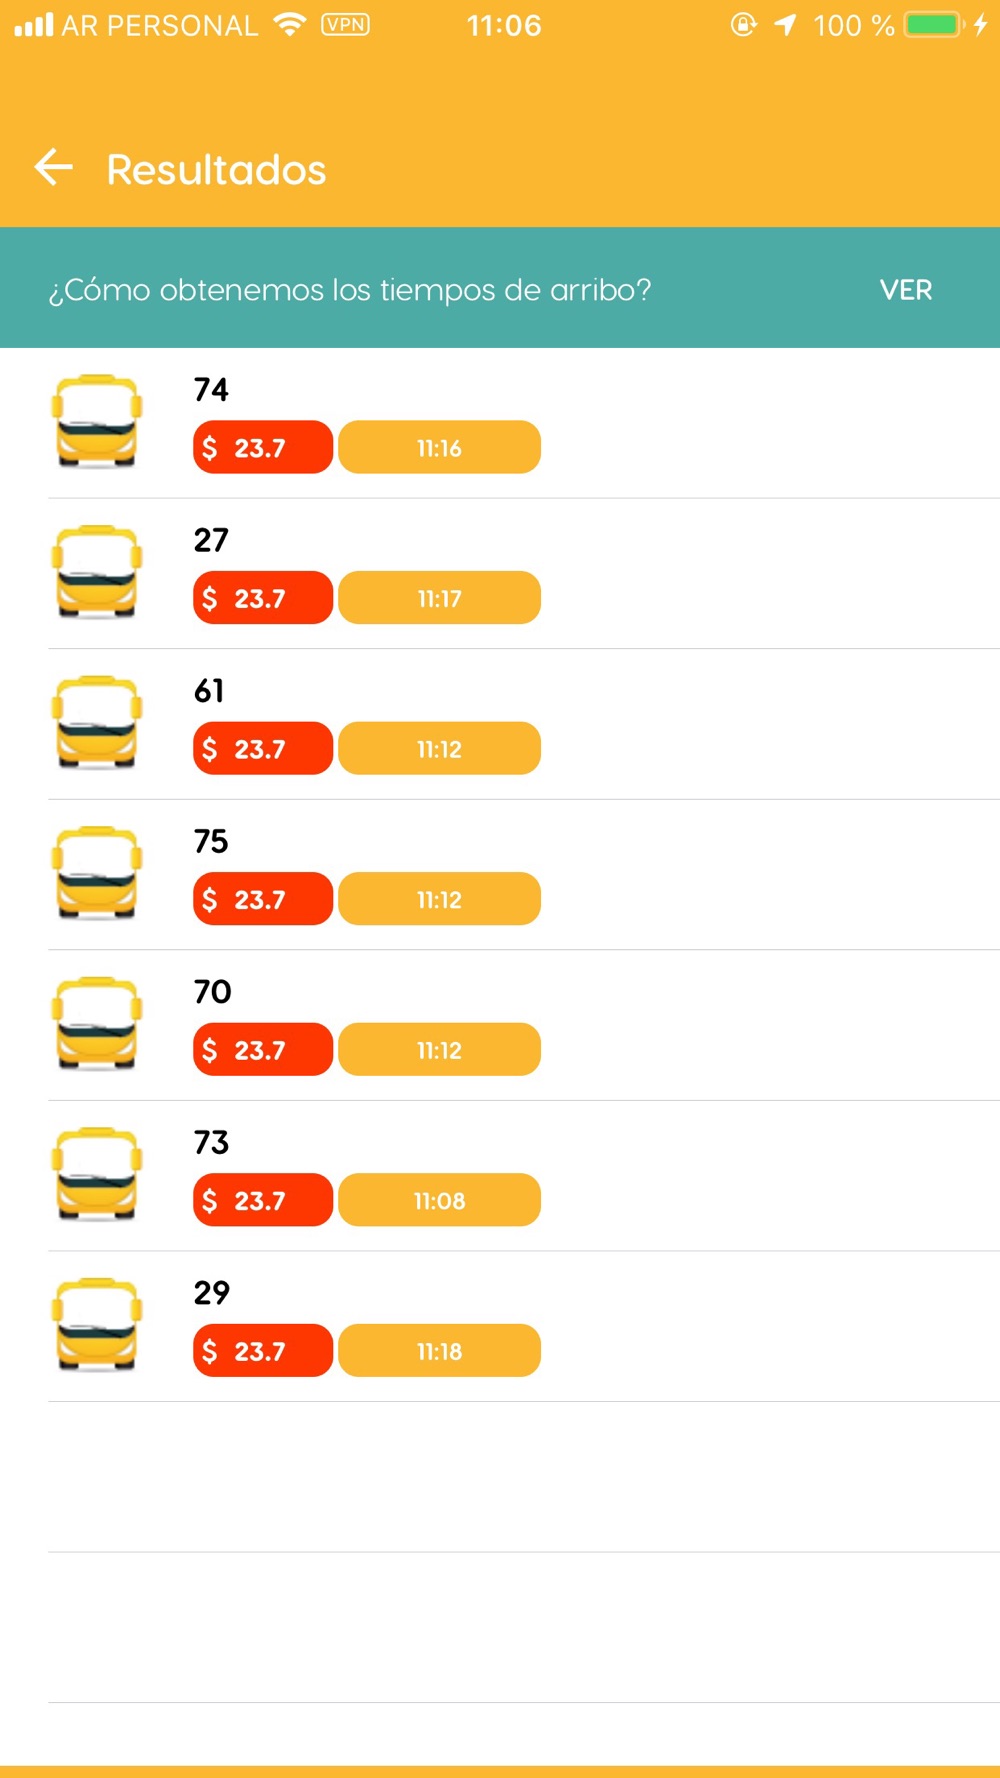The width and height of the screenshot is (1000, 1778).
Task: Tap the bus icon for line 74
Action: point(96,422)
